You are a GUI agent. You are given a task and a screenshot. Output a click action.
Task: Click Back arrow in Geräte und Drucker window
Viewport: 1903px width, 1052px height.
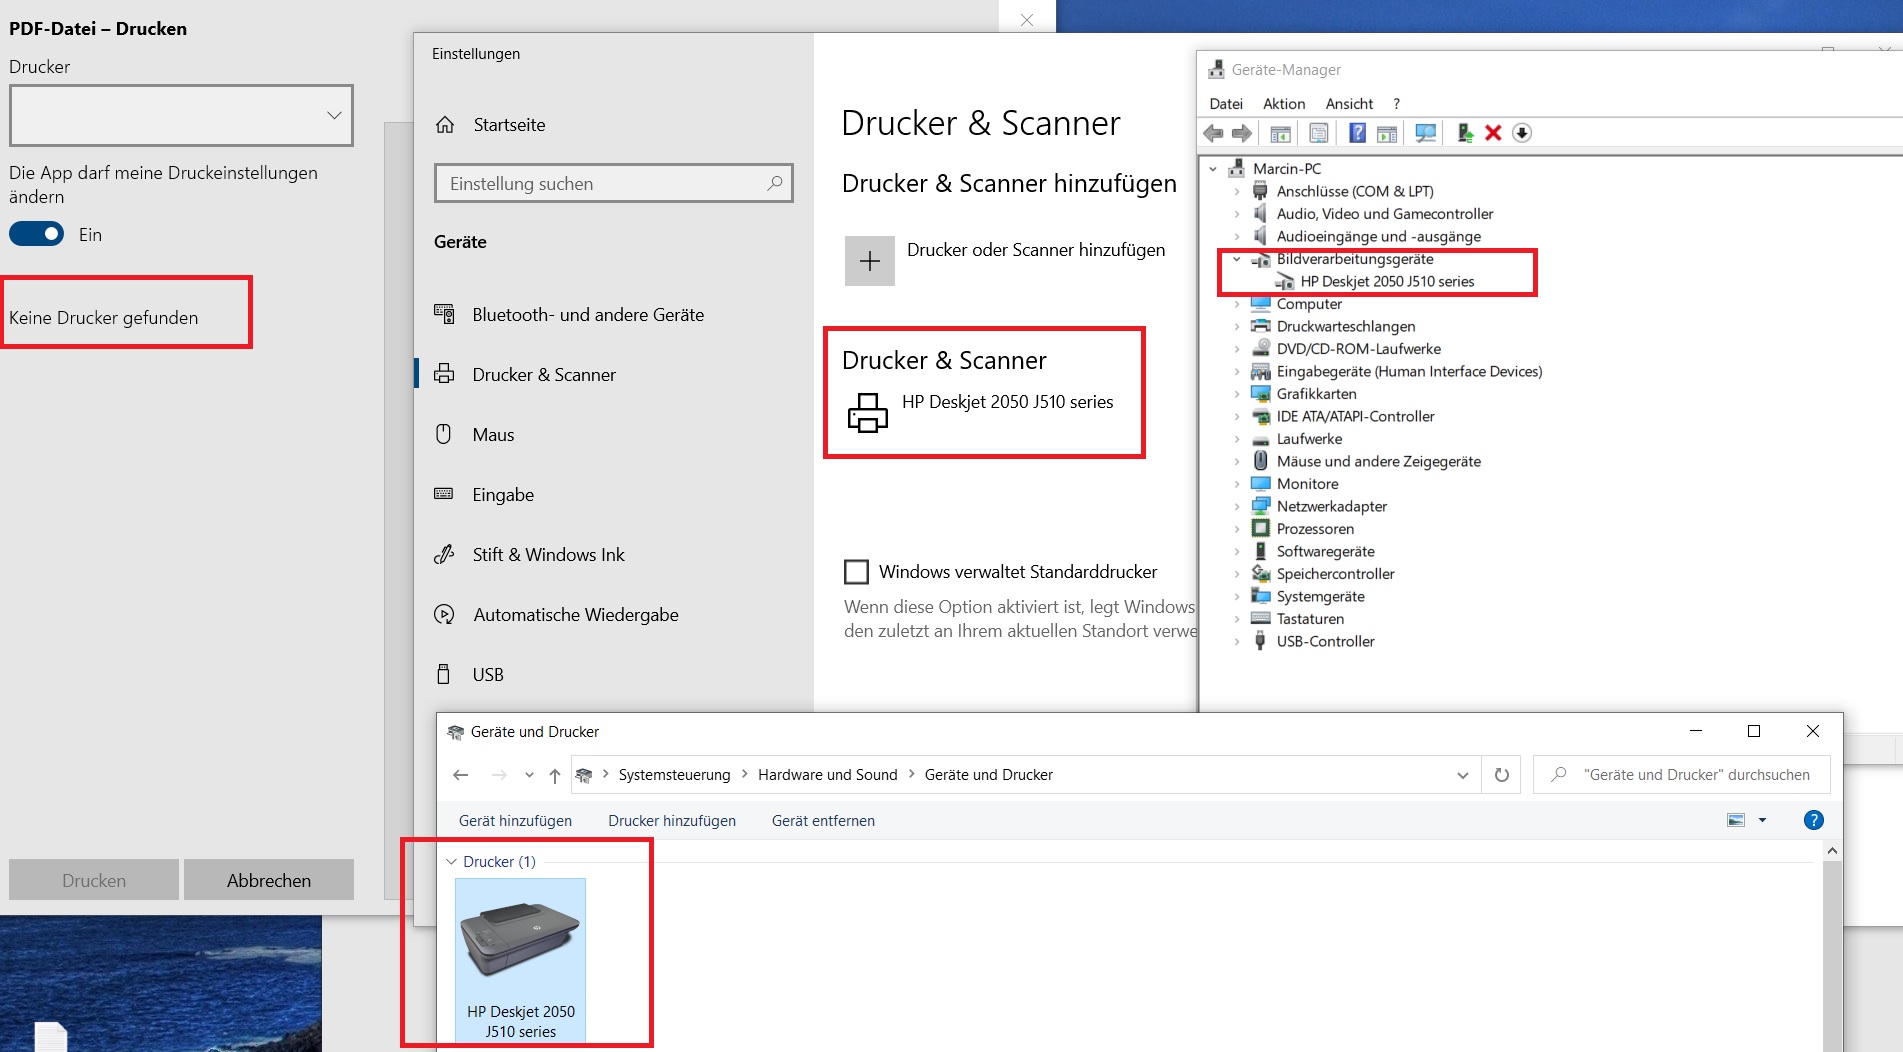coord(460,775)
